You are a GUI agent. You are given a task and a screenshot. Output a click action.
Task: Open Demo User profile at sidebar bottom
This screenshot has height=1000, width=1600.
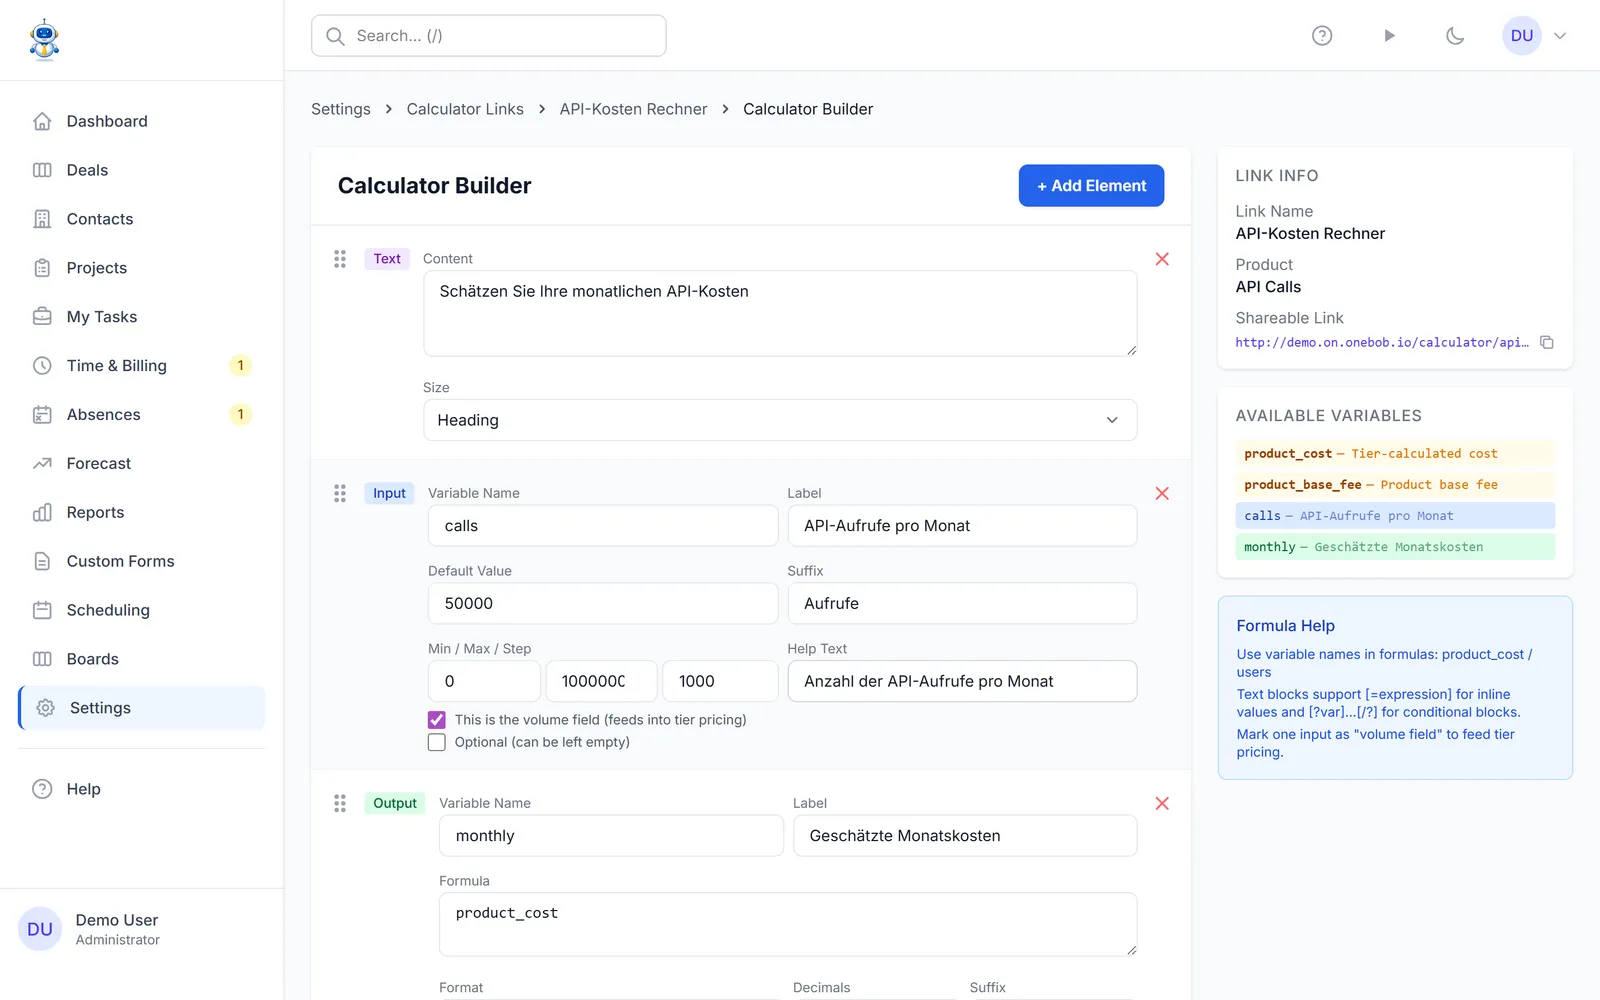tap(141, 929)
